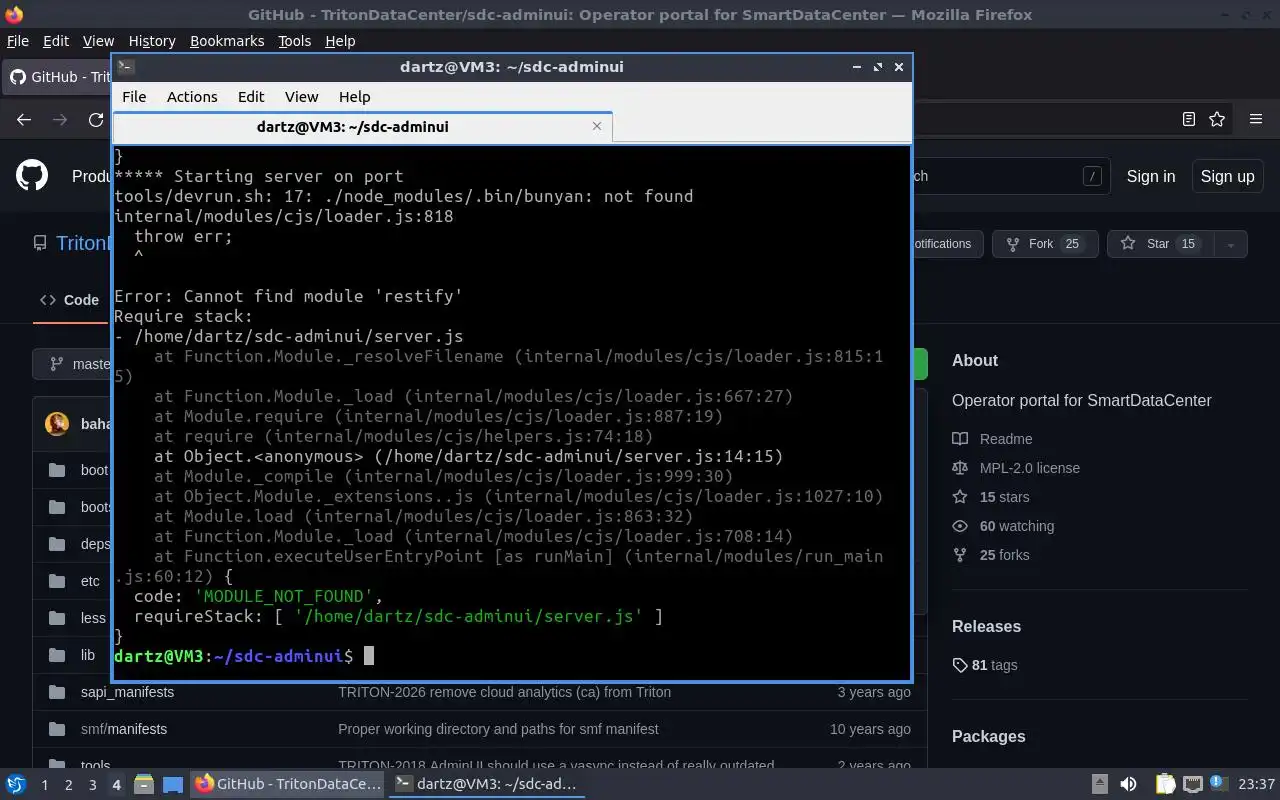Open smf manifest commit message link

tap(498, 729)
